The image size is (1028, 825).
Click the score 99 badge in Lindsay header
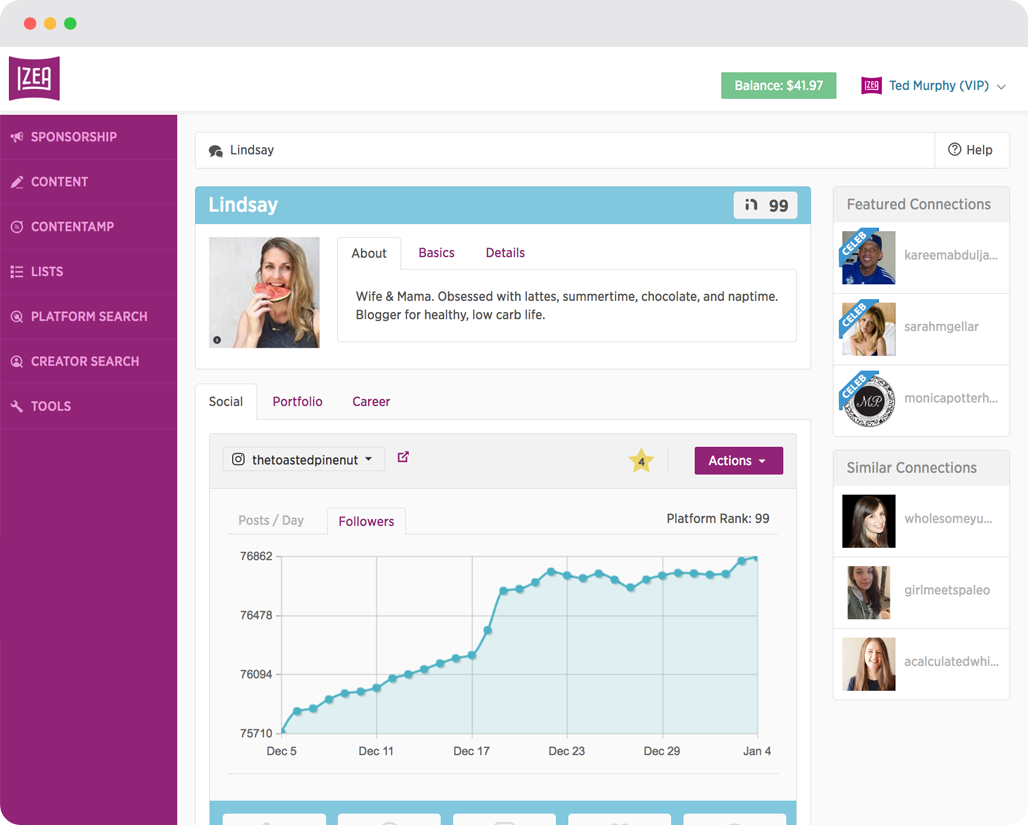pos(765,205)
